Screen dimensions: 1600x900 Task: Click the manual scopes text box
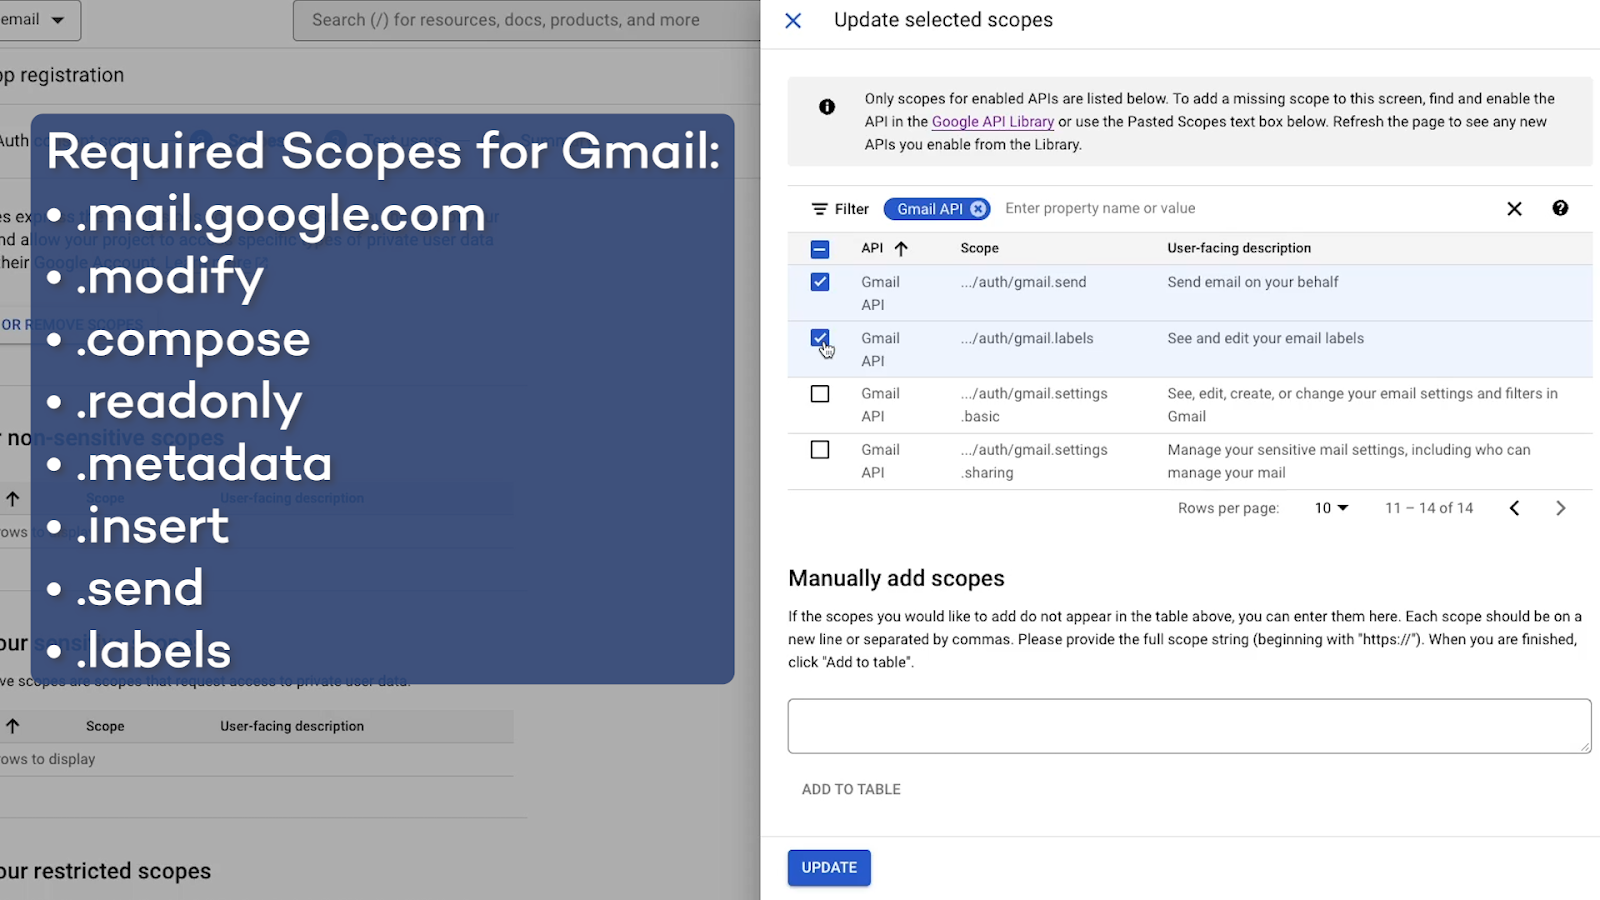coord(1189,726)
